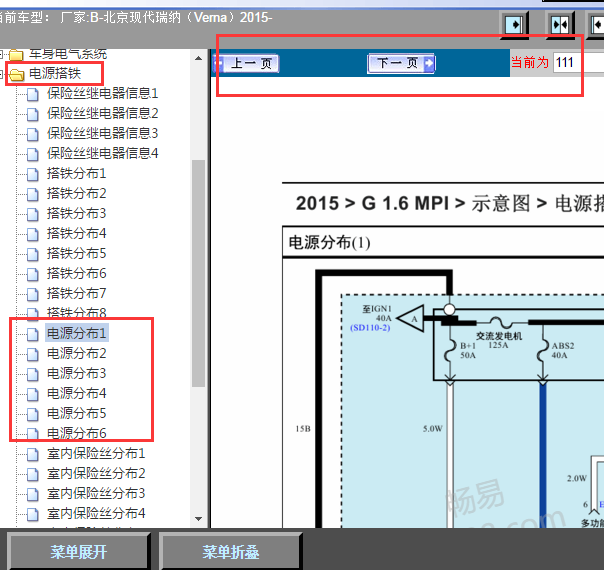
Task: Open 室内保险丝分布3
Action: (96, 494)
